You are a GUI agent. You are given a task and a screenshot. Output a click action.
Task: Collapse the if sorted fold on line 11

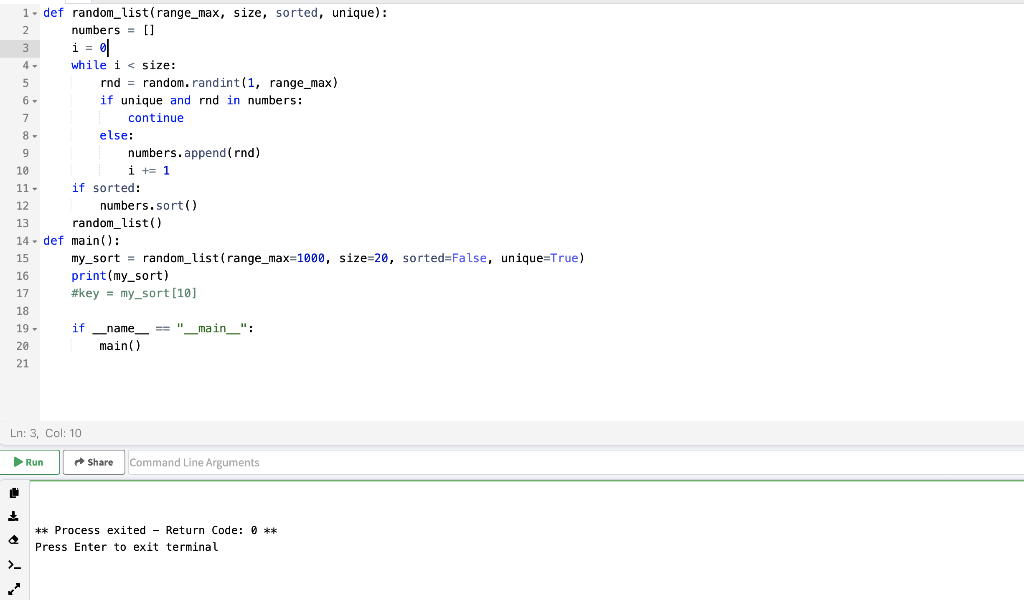pyautogui.click(x=35, y=189)
